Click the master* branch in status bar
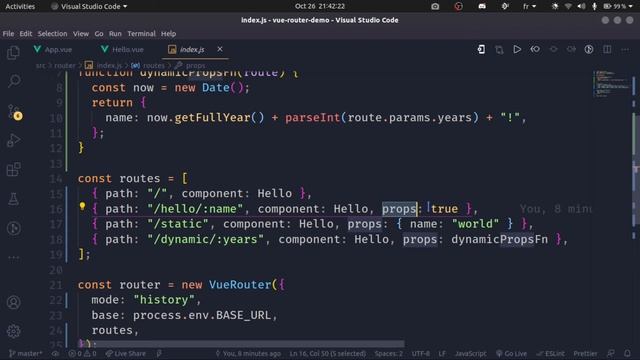This screenshot has height=360, width=640. pyautogui.click(x=25, y=353)
